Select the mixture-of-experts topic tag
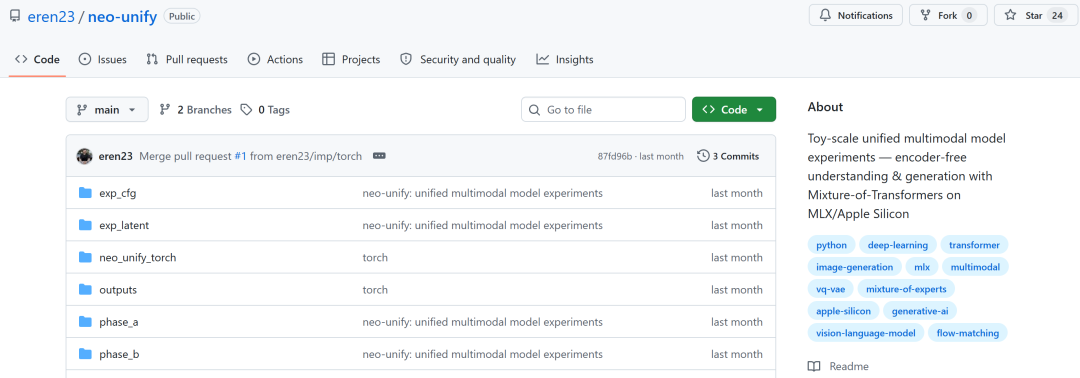Viewport: 1080px width, 378px height. (906, 289)
